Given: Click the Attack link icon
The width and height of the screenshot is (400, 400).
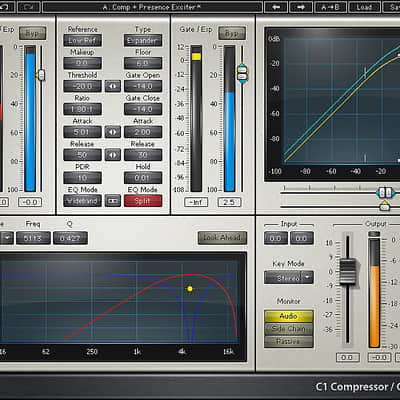Looking at the screenshot, I should pyautogui.click(x=113, y=132).
